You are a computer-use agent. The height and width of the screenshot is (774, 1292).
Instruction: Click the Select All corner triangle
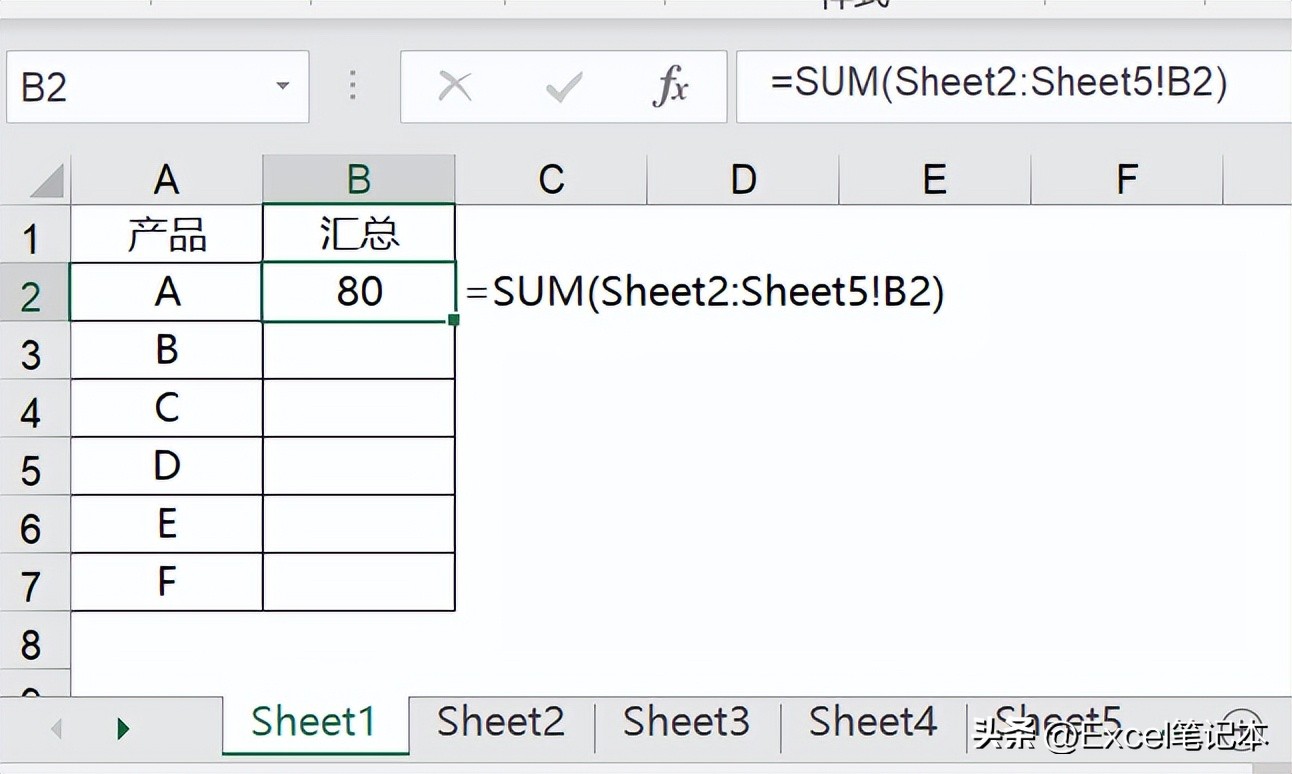pyautogui.click(x=46, y=181)
